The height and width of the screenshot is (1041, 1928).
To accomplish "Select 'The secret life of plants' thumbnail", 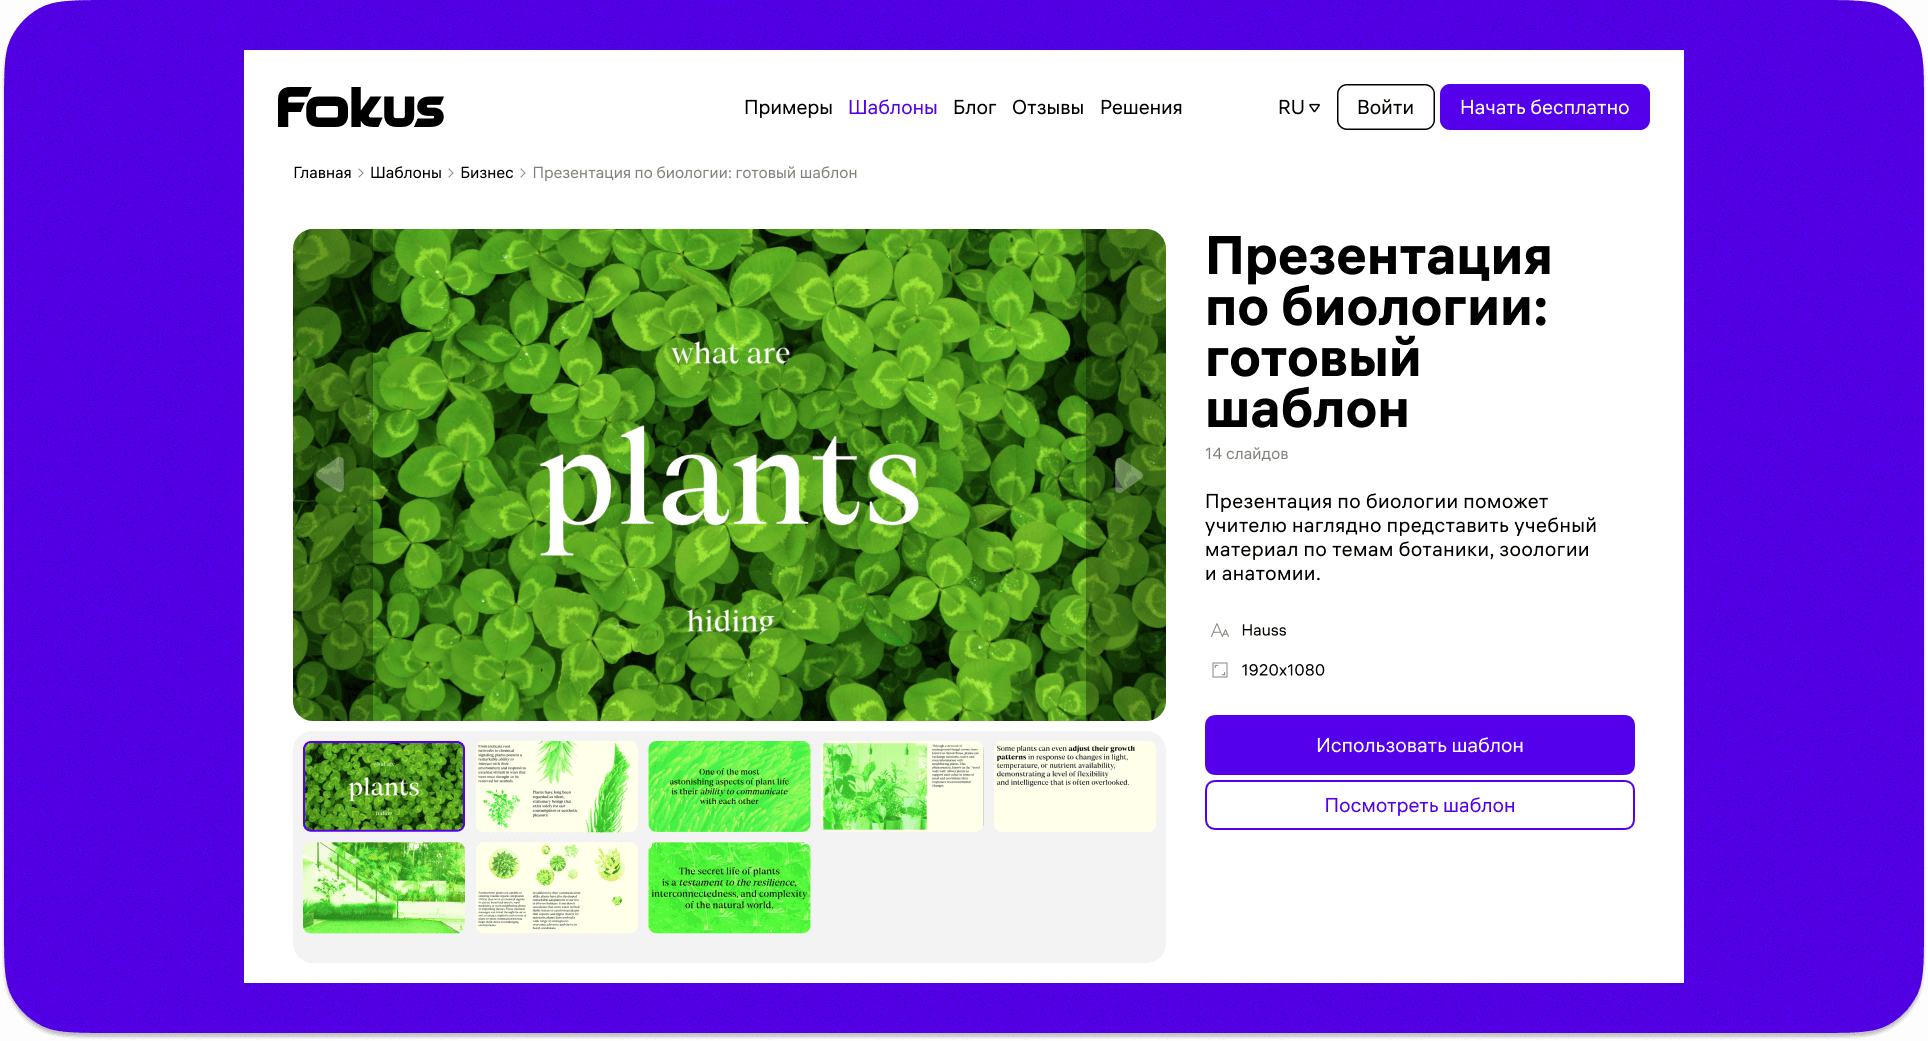I will (729, 888).
